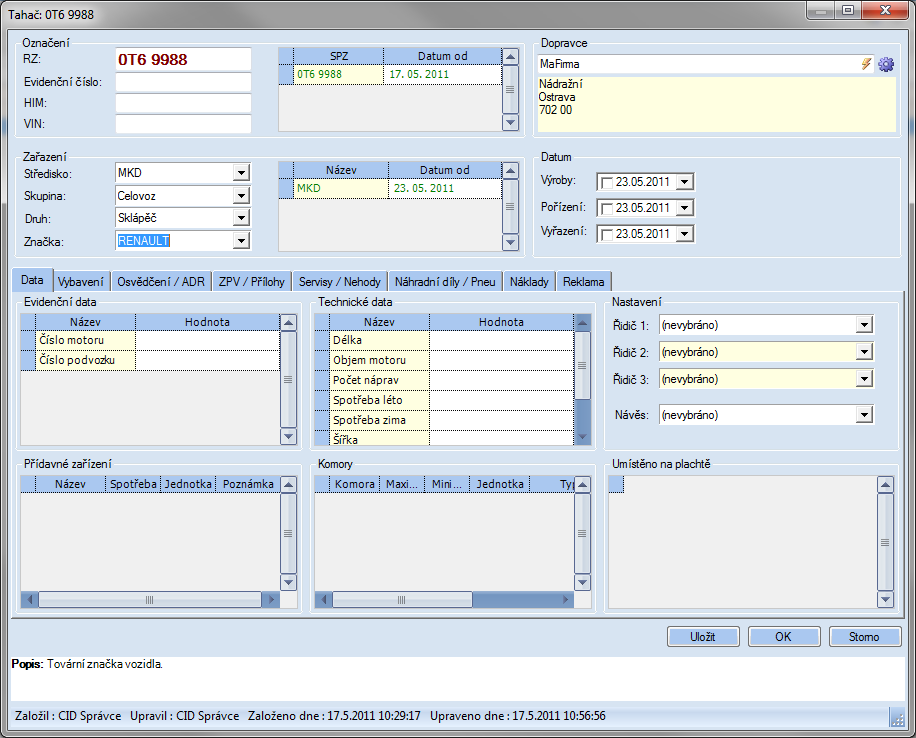916x738 pixels.
Task: Click the right arrow of the Komory horizontal scrollbar
Action: [565, 600]
